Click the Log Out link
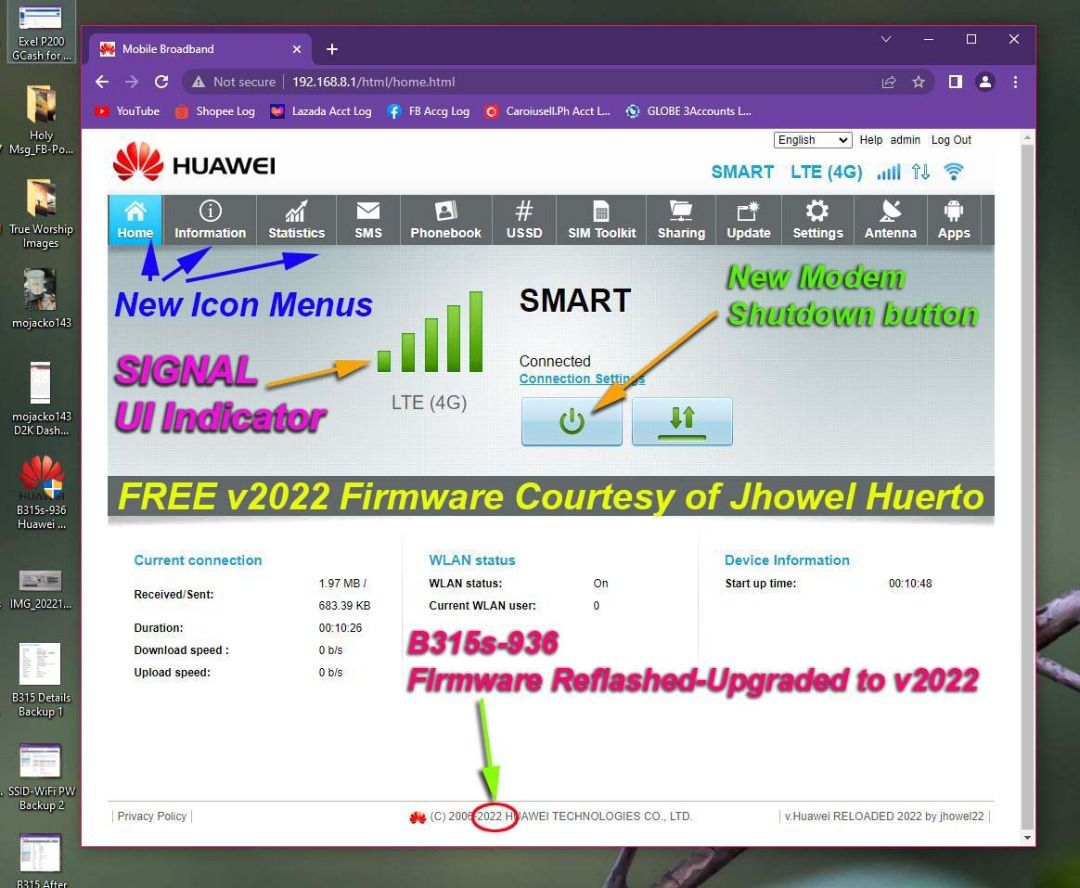 (x=951, y=140)
